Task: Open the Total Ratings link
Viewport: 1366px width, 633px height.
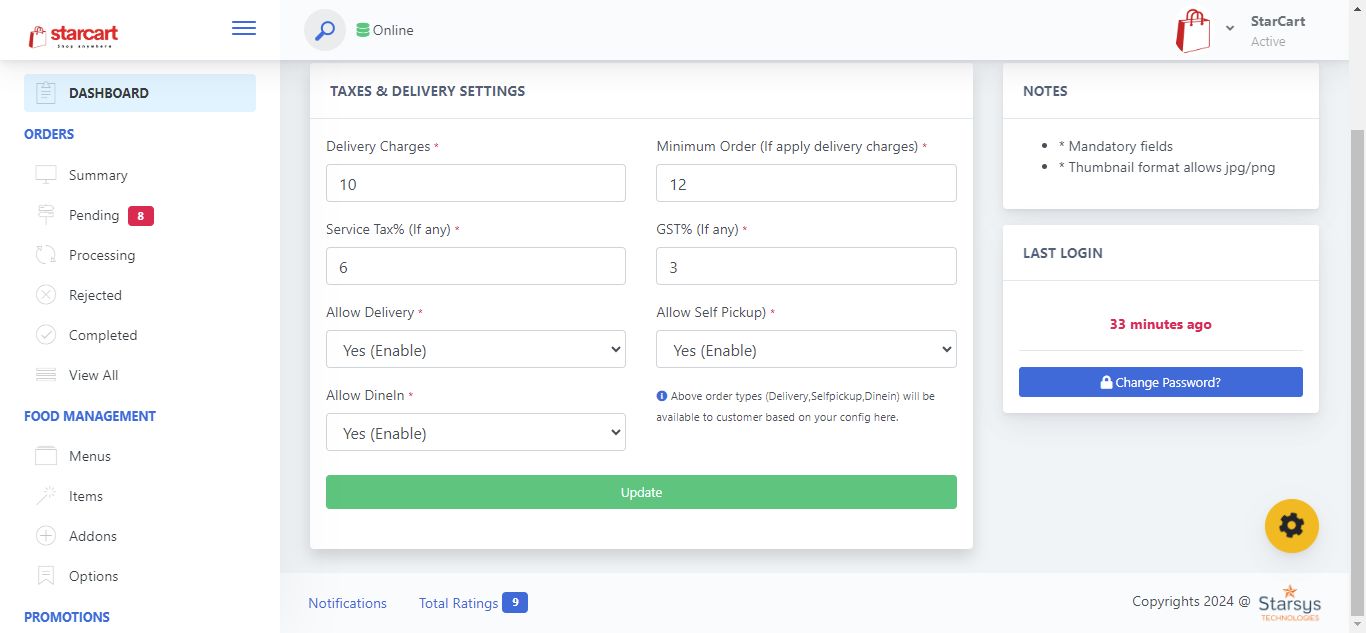Action: tap(458, 603)
